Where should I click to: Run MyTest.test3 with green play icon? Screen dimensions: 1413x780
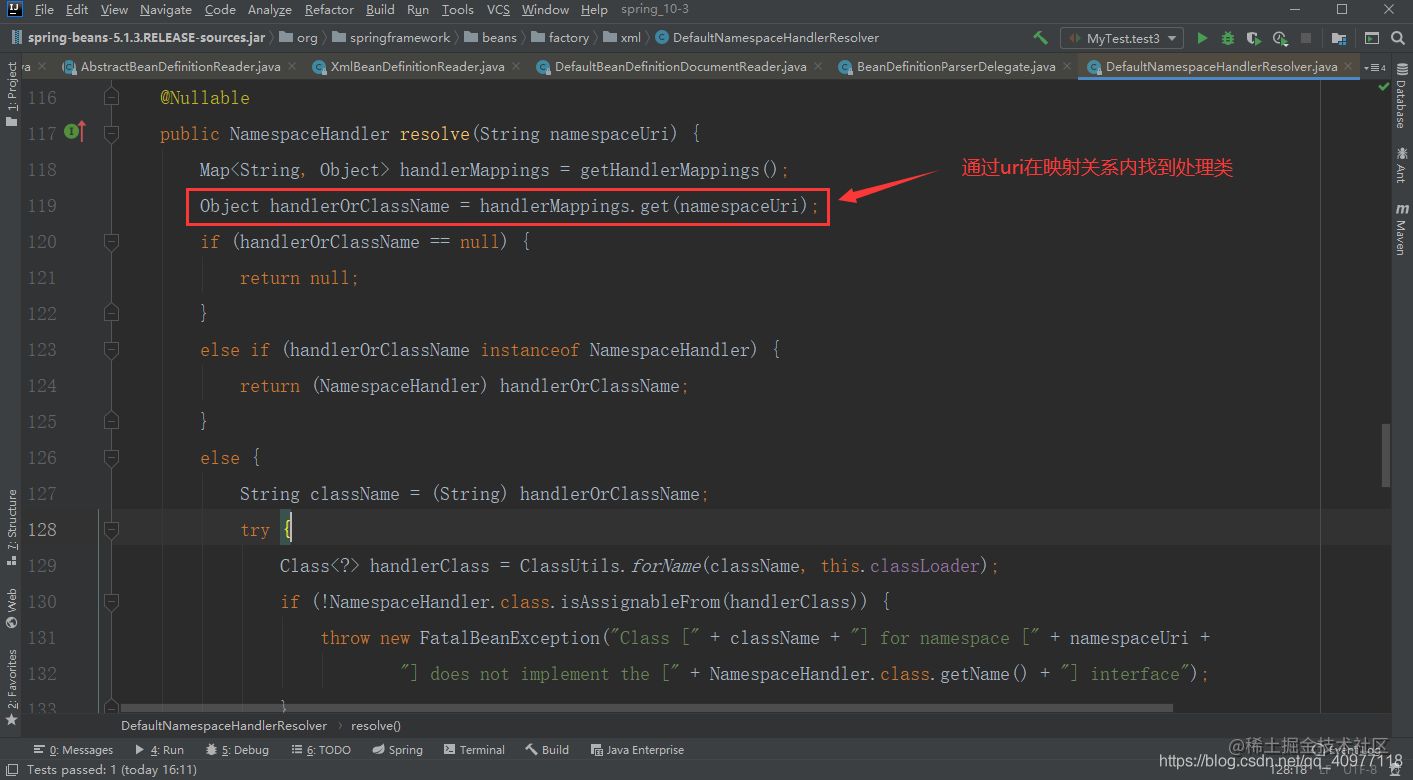coord(1202,38)
